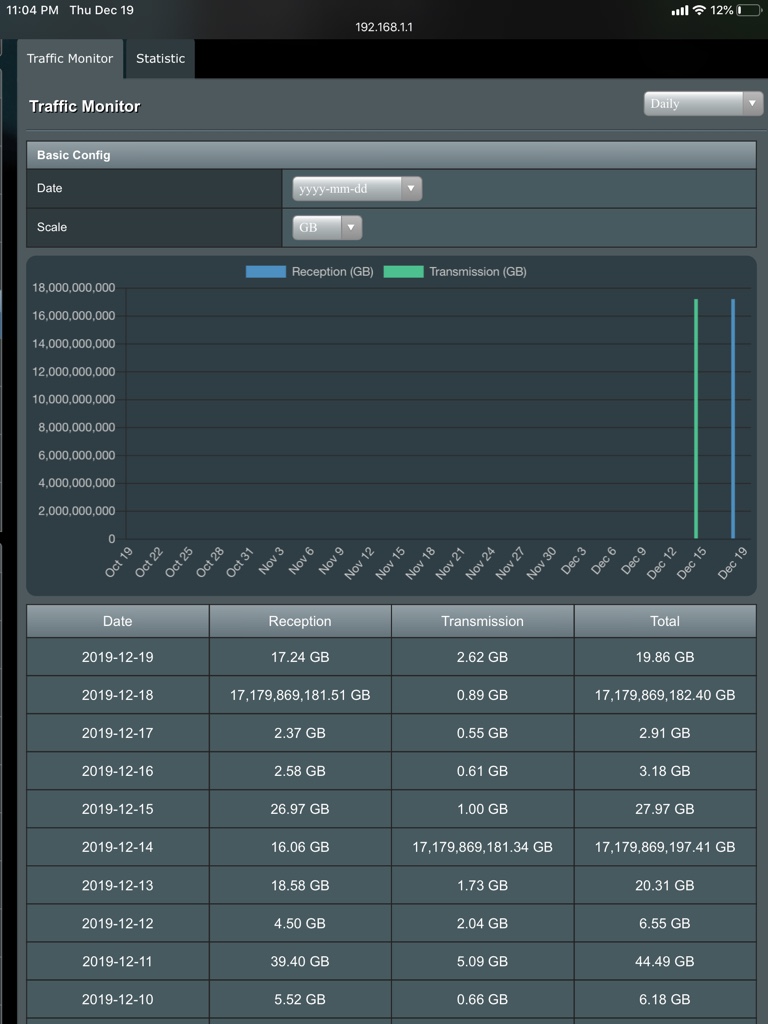The width and height of the screenshot is (768, 1024).
Task: Click the blue reception bar on chart
Action: 733,419
